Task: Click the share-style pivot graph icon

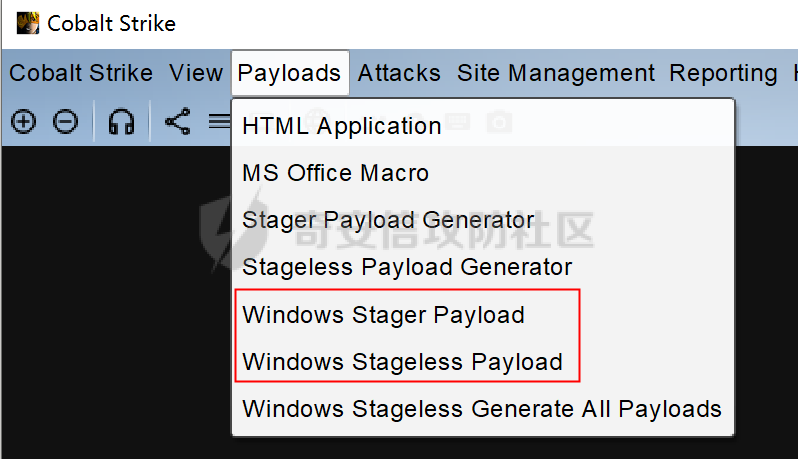Action: pos(177,122)
